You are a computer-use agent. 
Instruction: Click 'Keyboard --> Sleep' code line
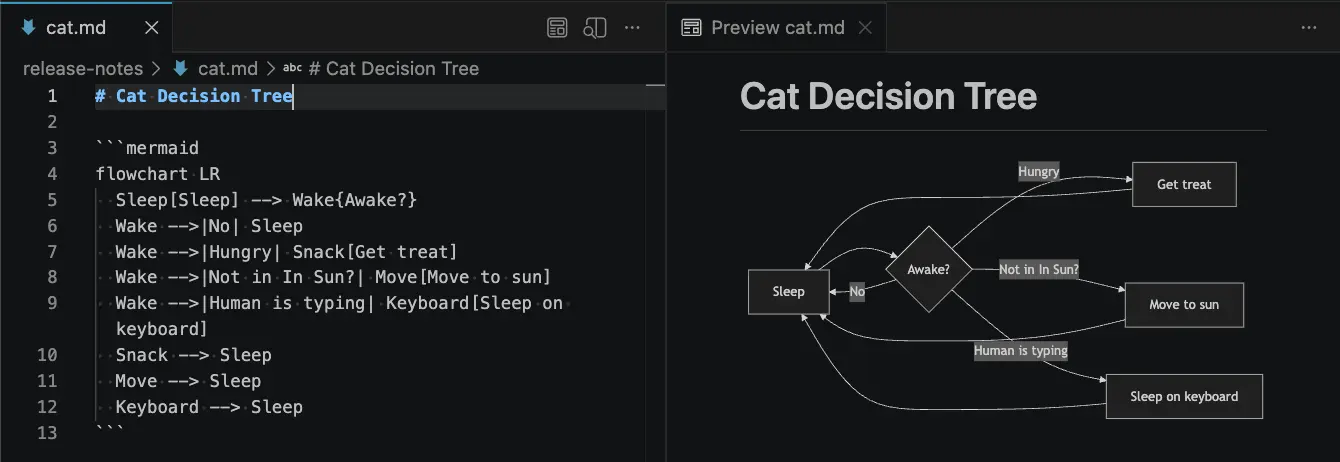(209, 407)
